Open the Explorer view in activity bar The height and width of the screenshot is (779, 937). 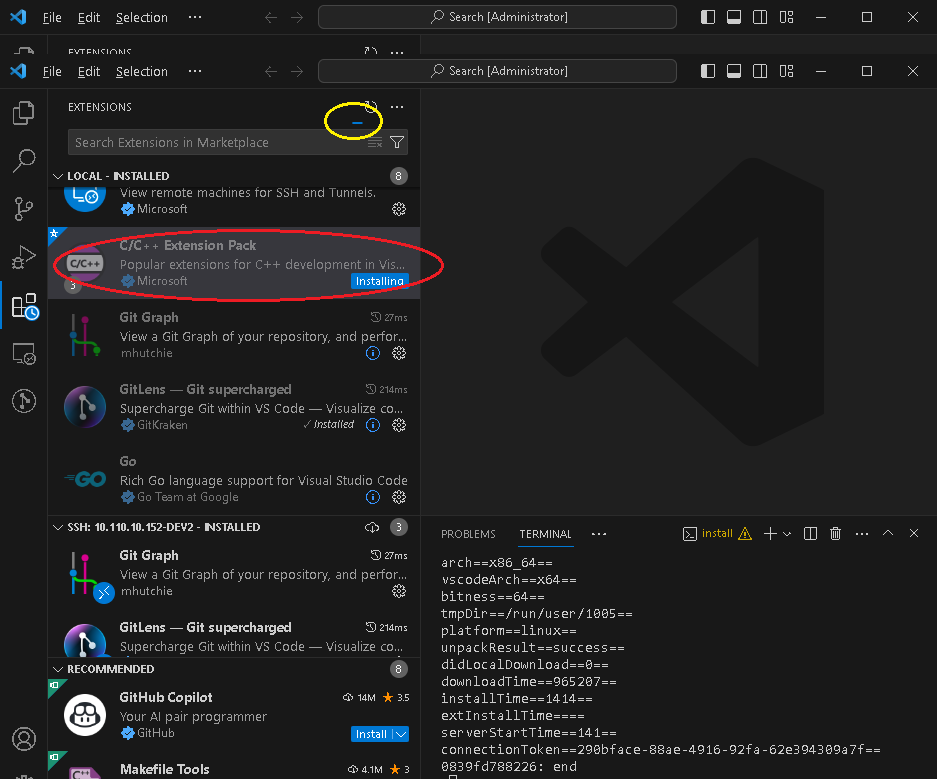tap(23, 113)
